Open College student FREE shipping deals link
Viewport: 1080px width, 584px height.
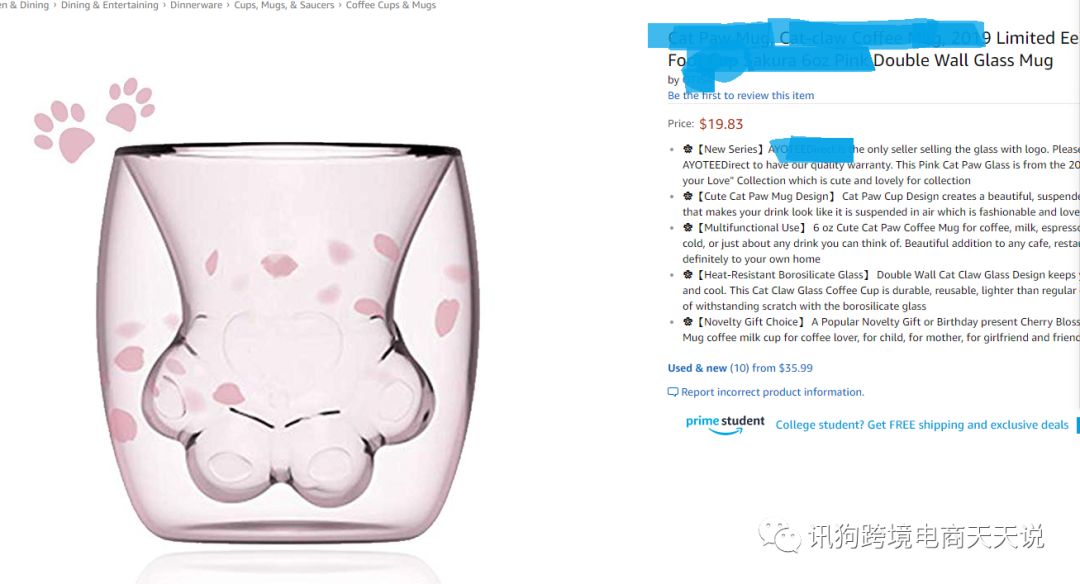pos(922,425)
